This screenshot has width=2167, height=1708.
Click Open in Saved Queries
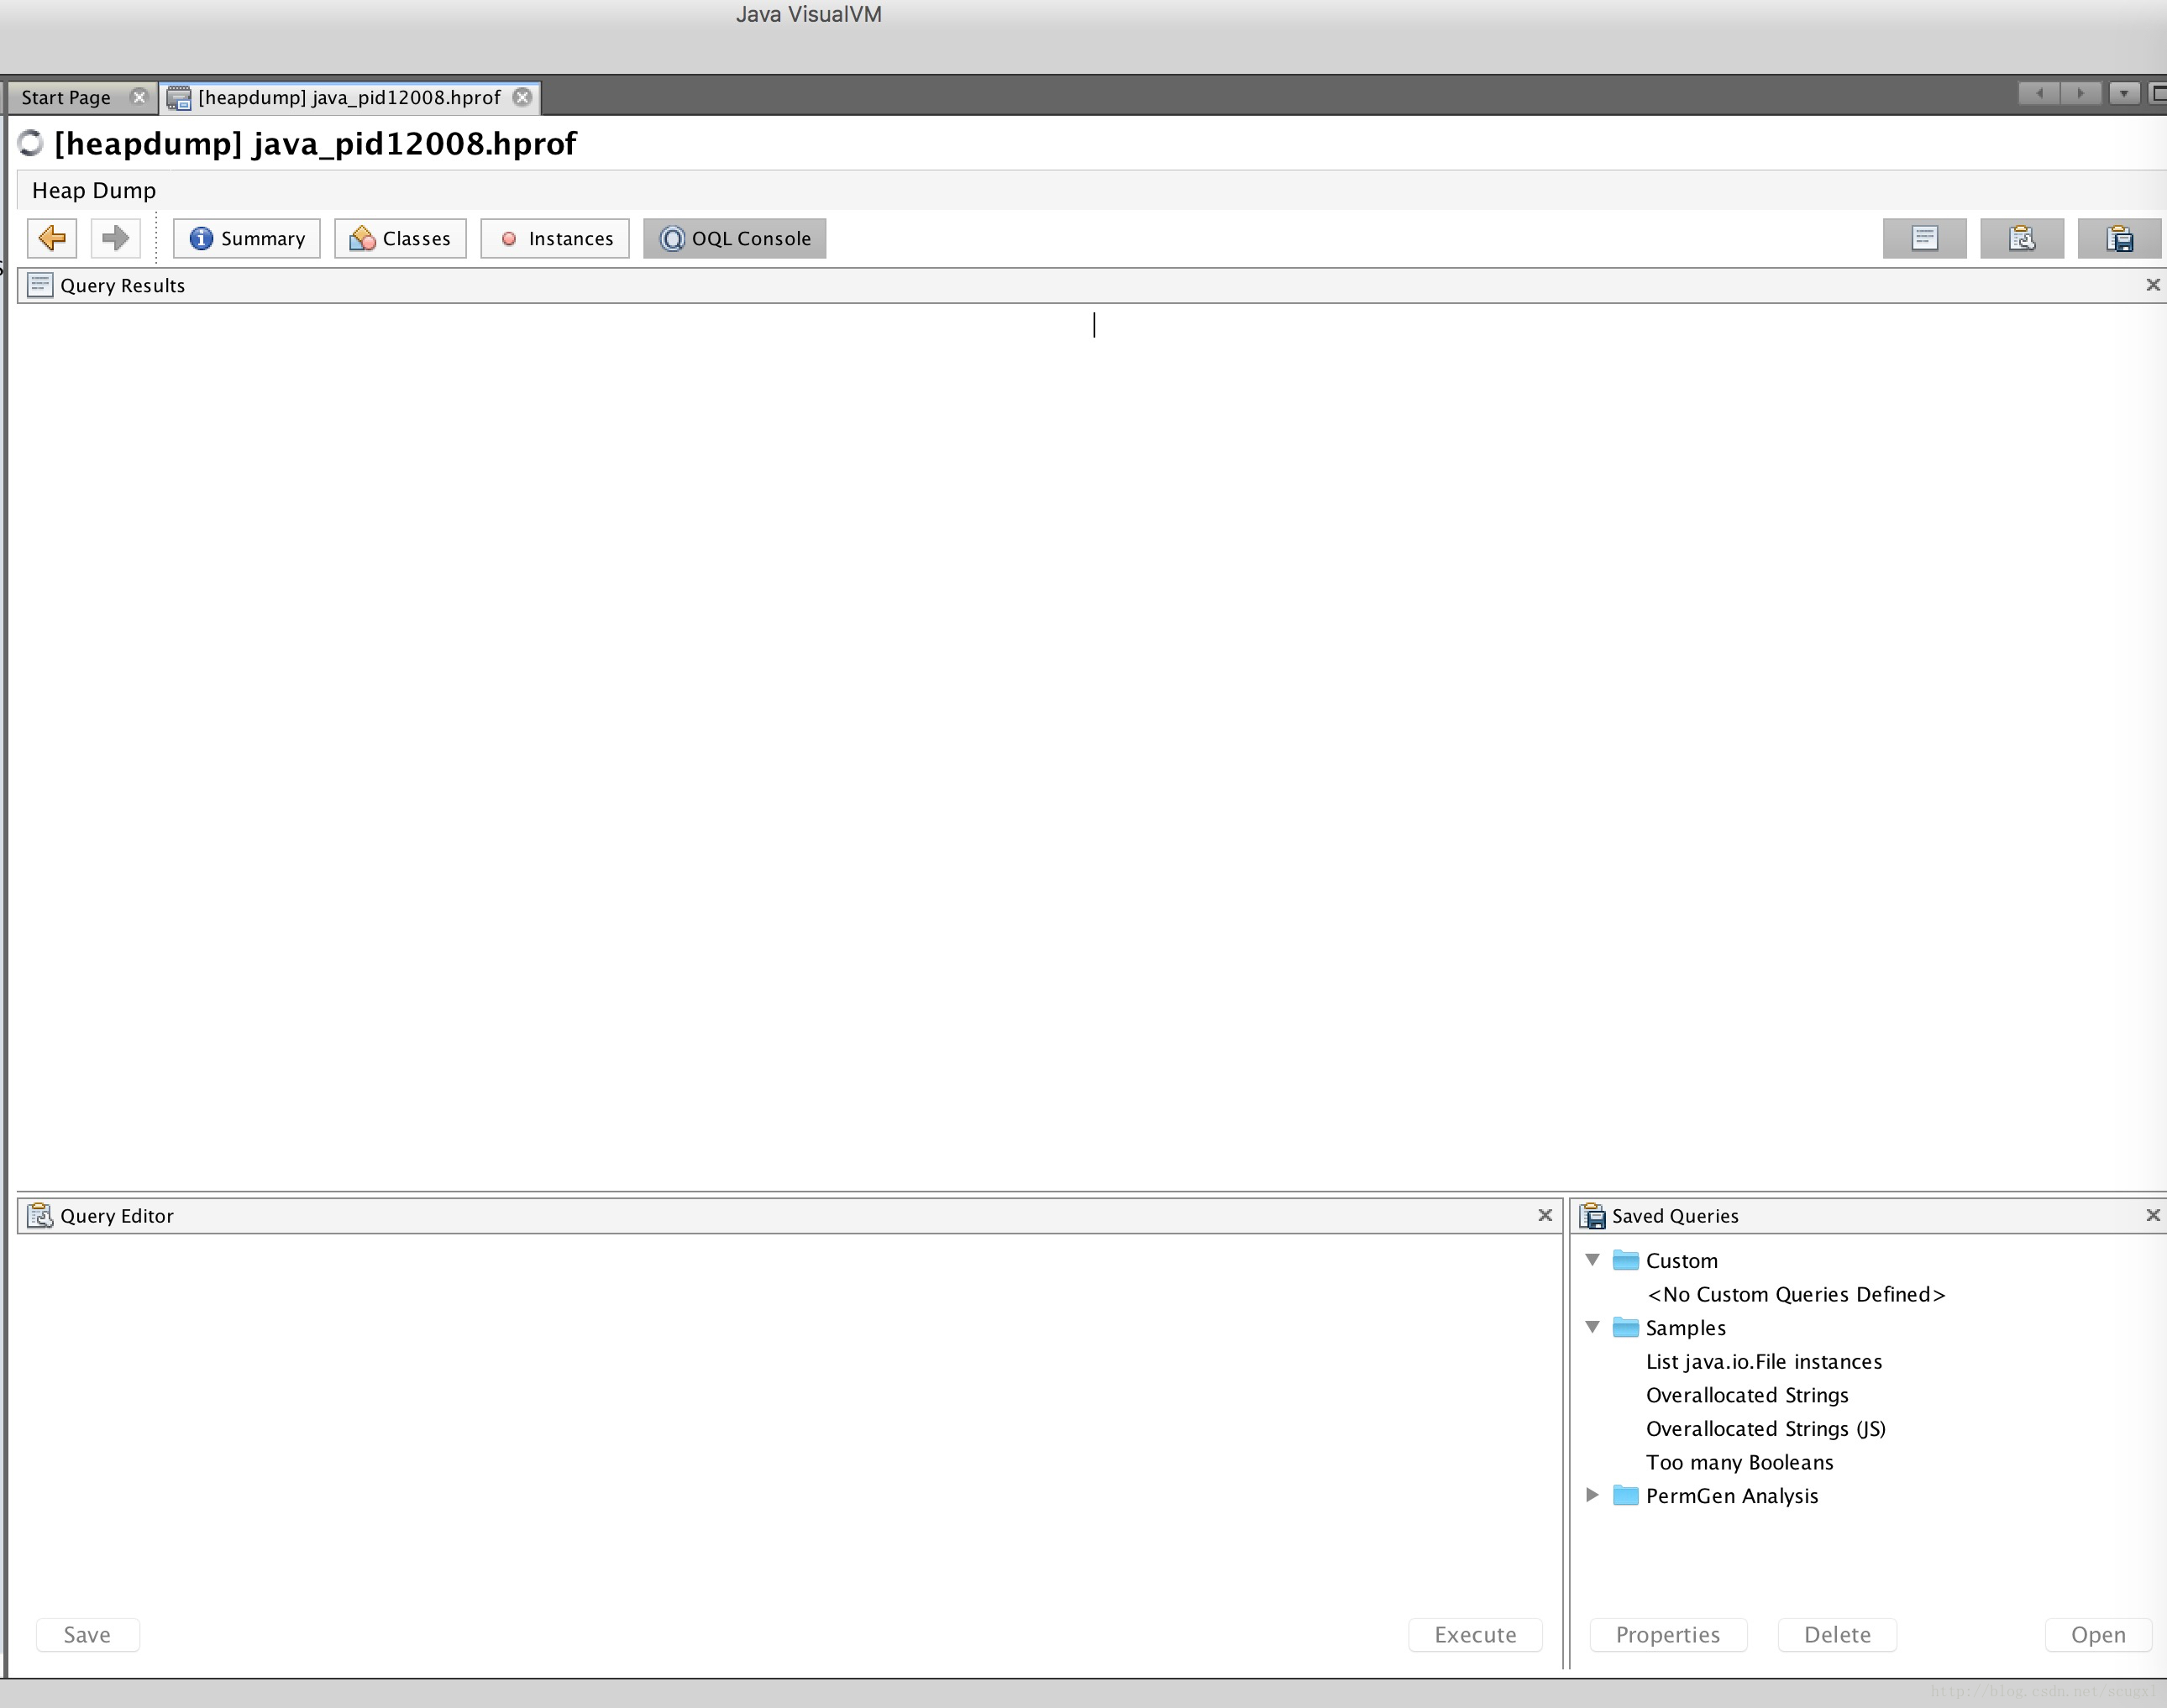point(2098,1635)
